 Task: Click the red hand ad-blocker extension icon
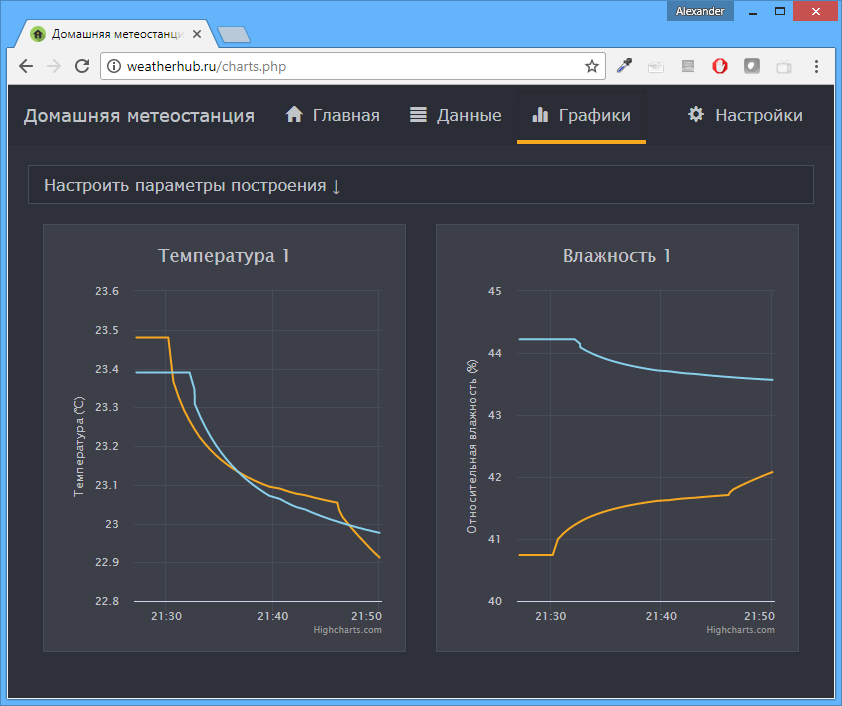point(720,66)
